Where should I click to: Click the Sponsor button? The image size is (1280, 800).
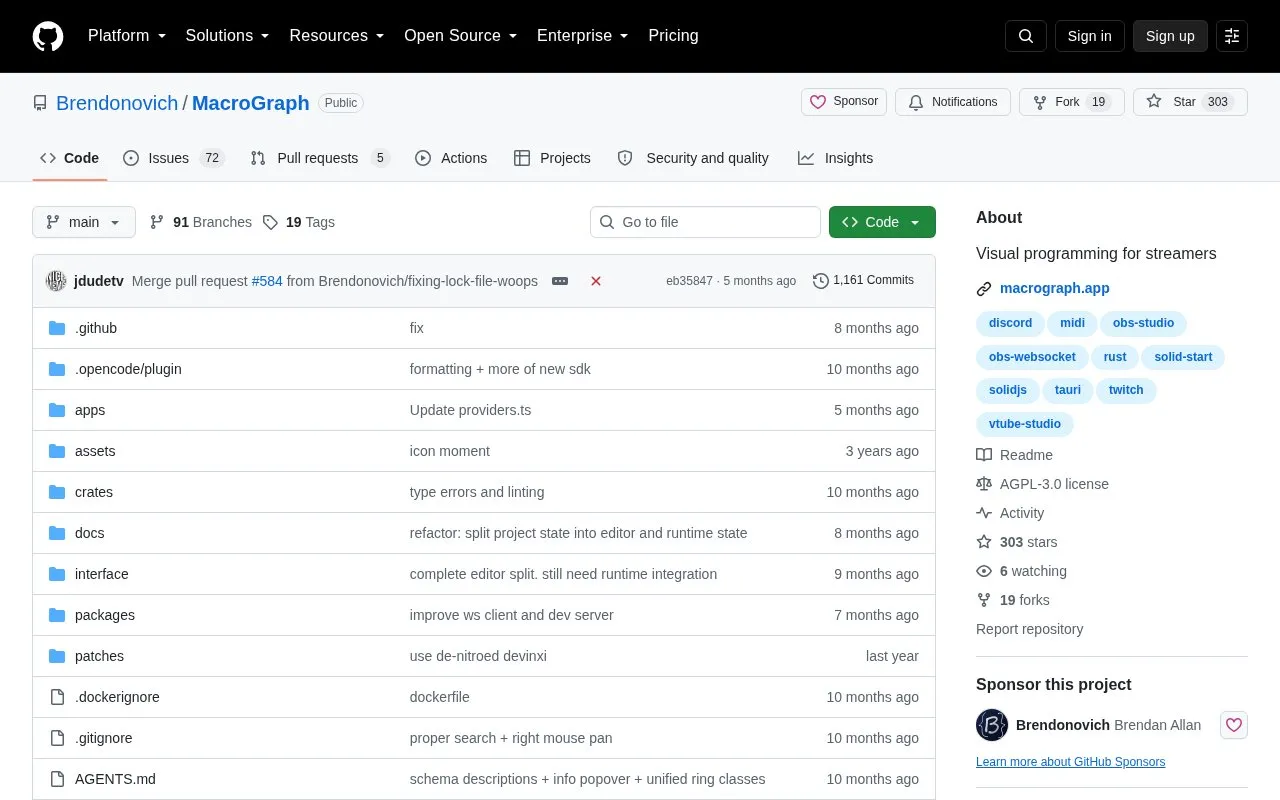[x=844, y=102]
